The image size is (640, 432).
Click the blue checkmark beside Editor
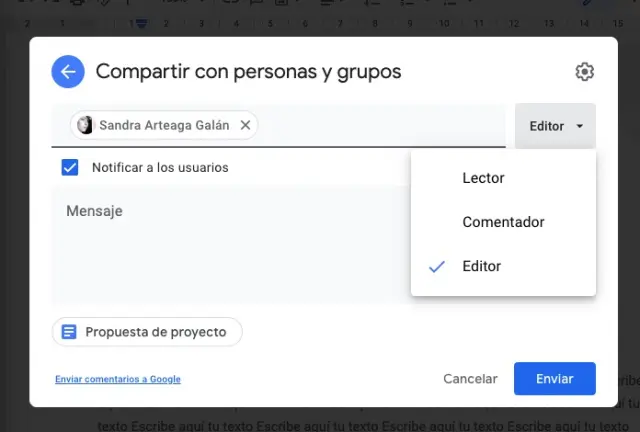tap(436, 267)
